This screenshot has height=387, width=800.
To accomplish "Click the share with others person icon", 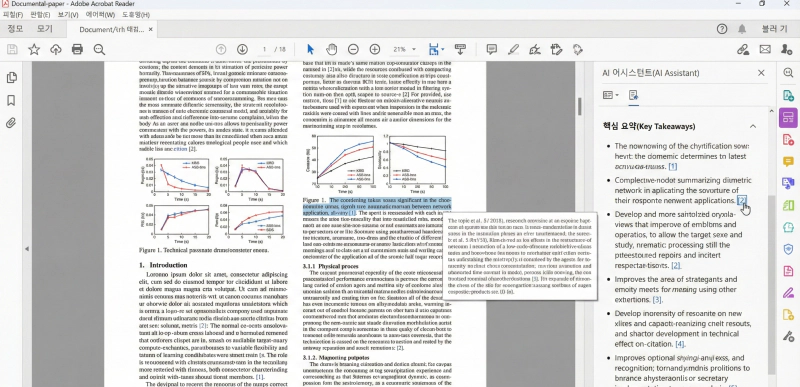I will click(x=786, y=49).
